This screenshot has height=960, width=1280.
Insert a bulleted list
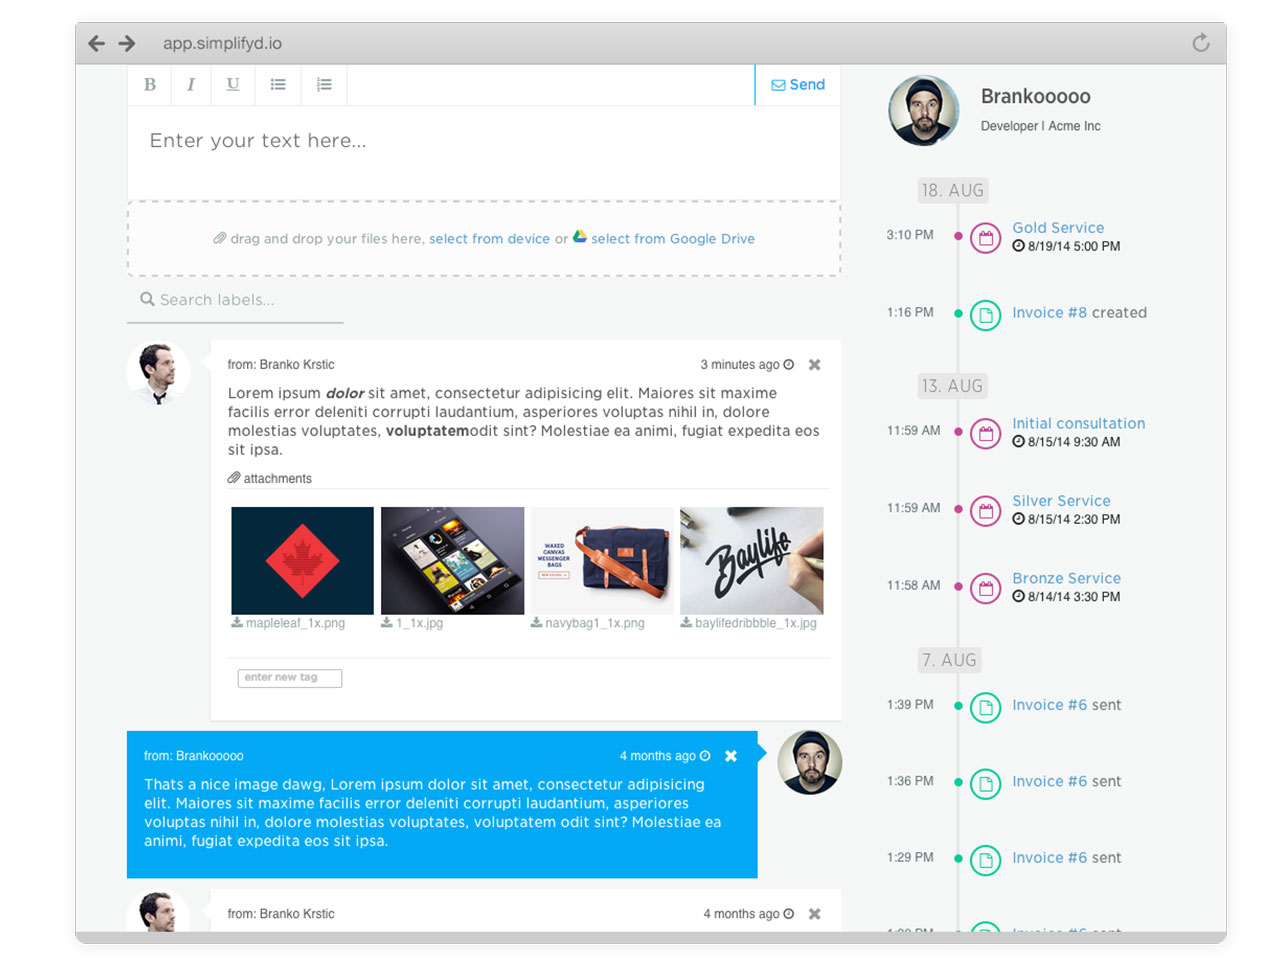[278, 85]
